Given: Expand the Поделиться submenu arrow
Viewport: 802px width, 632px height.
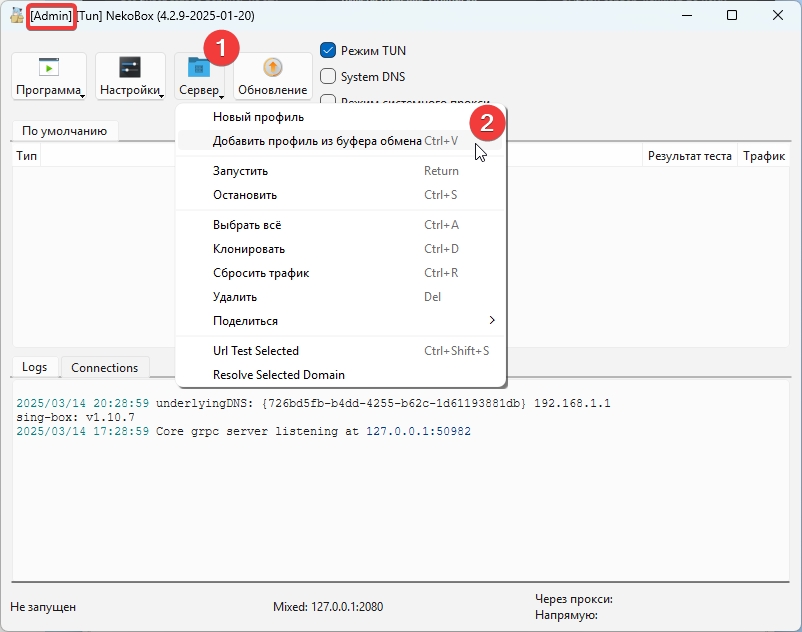Looking at the screenshot, I should [x=491, y=321].
